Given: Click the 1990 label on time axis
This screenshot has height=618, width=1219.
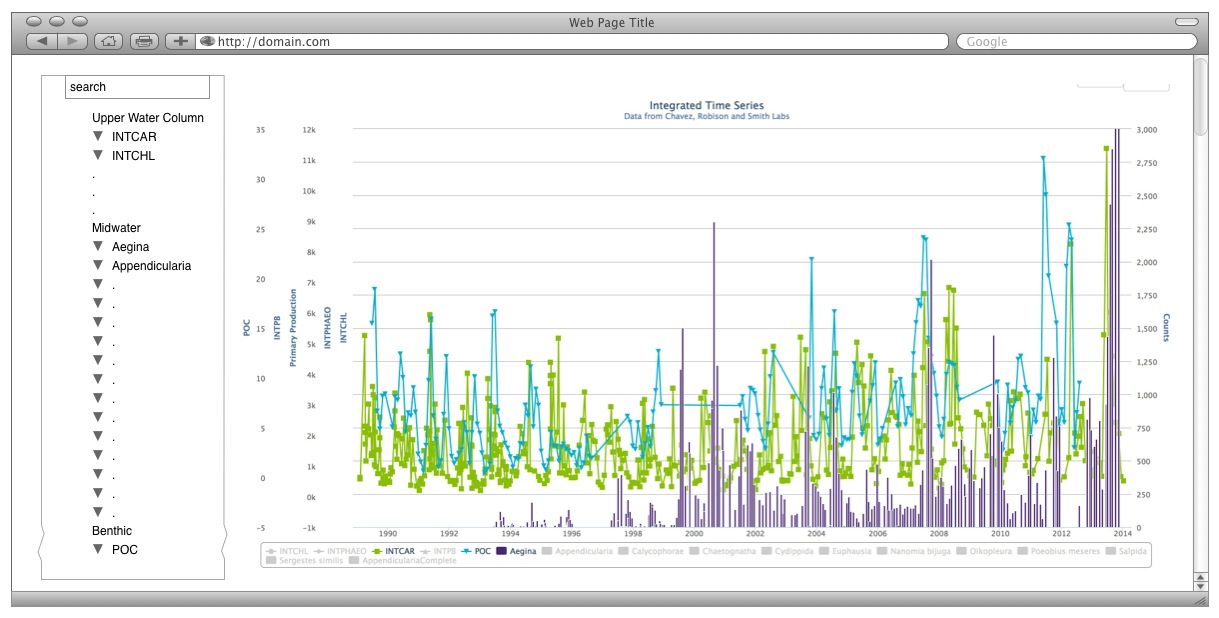Looking at the screenshot, I should click(x=387, y=534).
